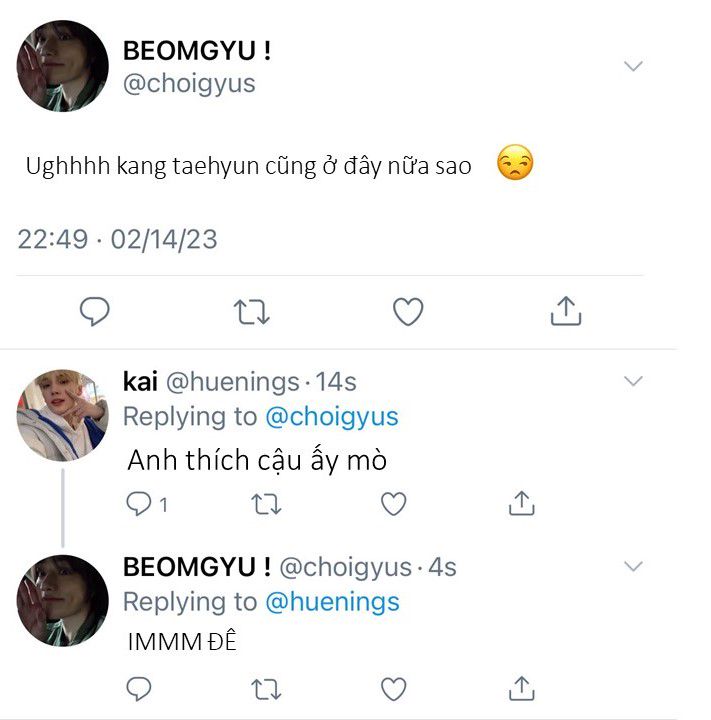This screenshot has height=720, width=711.
Task: Open the @choigyus mention link in kai's reply
Action: tap(330, 416)
